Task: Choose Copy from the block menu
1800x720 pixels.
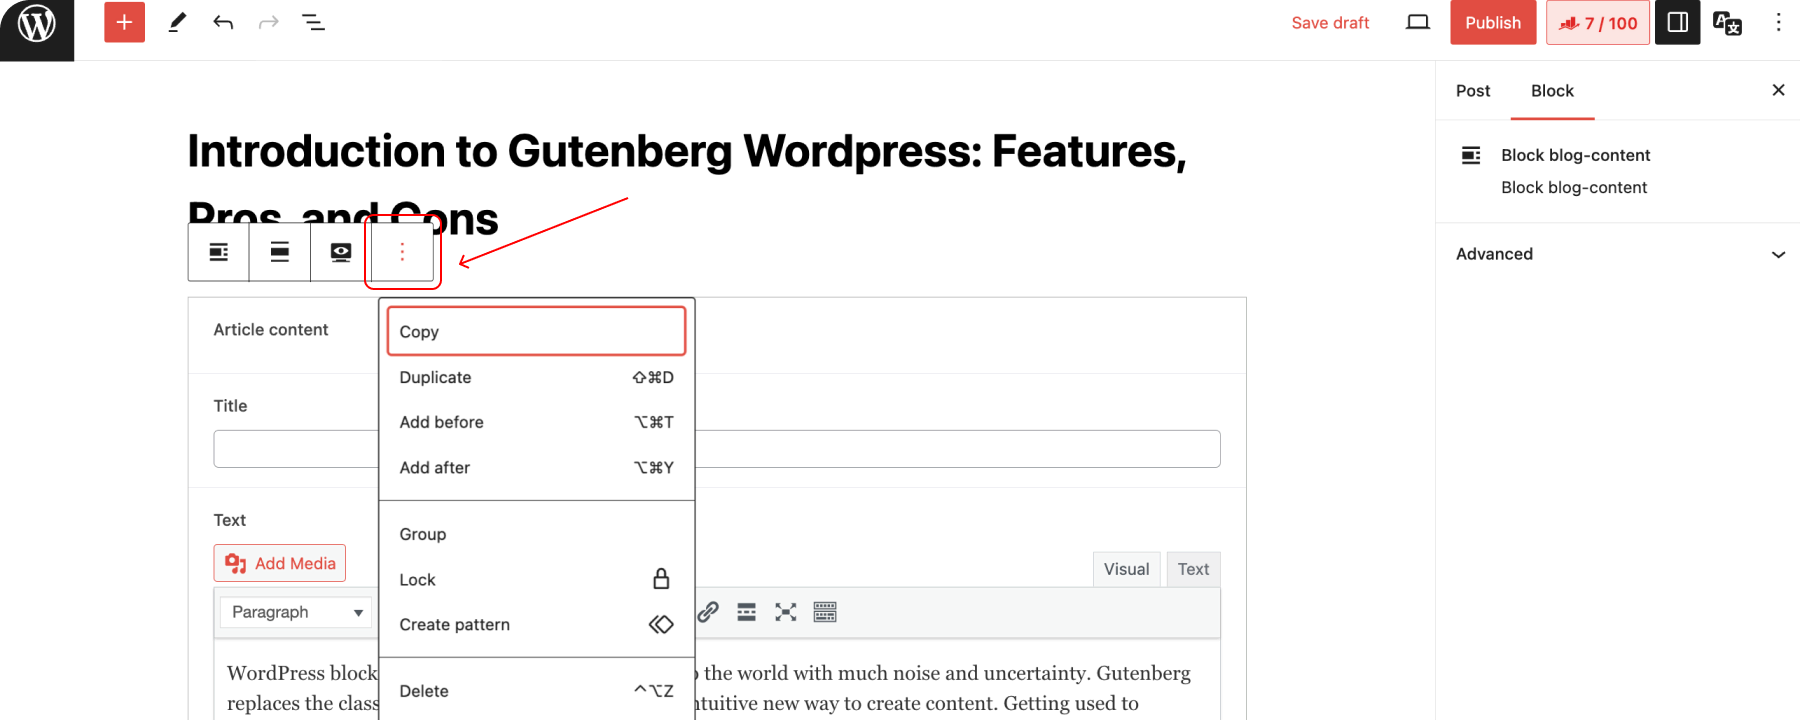Action: click(536, 332)
